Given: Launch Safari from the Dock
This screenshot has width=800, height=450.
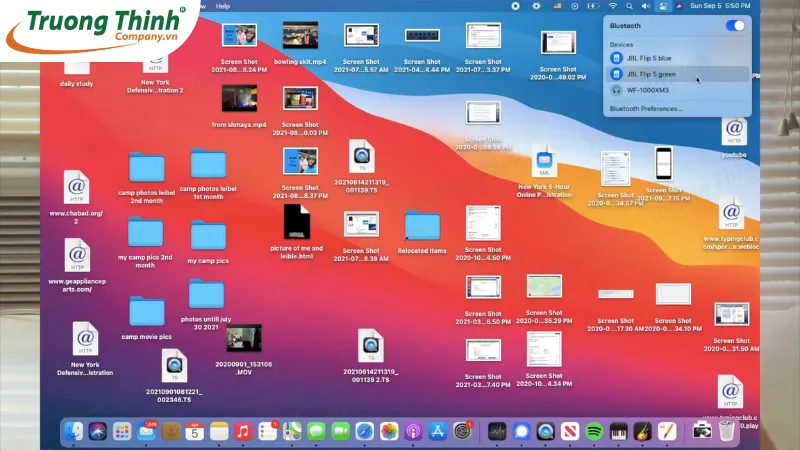Looking at the screenshot, I should click(363, 431).
